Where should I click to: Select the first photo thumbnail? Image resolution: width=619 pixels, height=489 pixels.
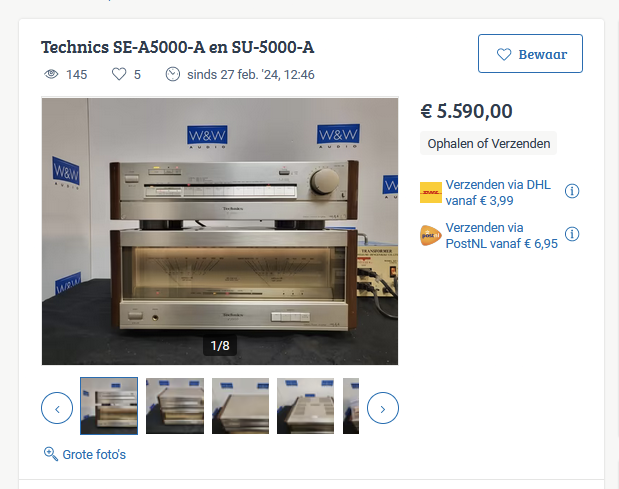pyautogui.click(x=109, y=406)
